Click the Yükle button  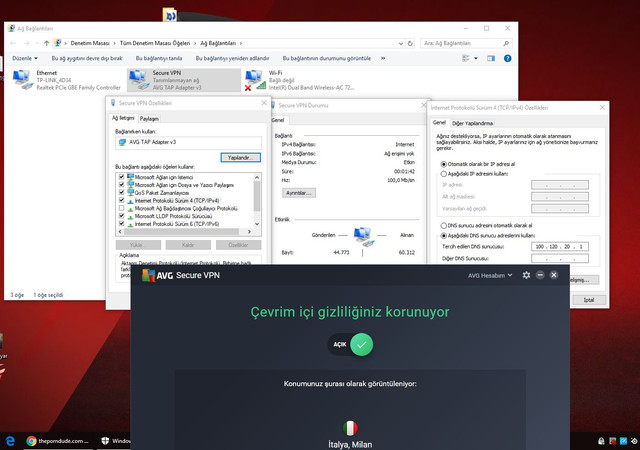coord(138,245)
